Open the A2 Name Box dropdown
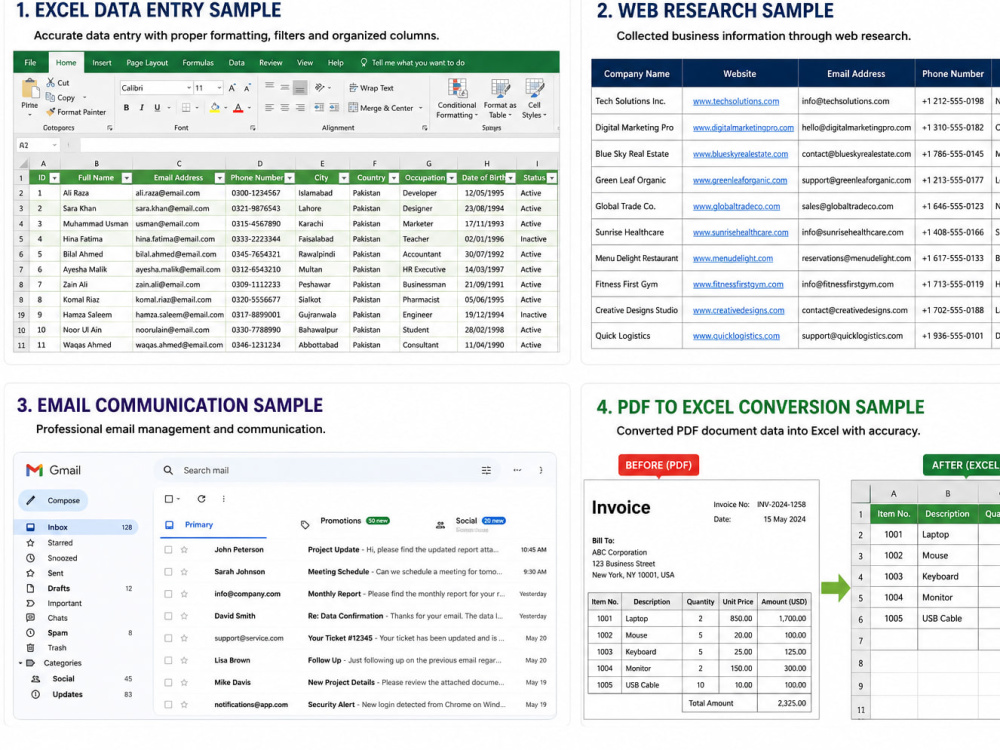This screenshot has width=1000, height=750. pyautogui.click(x=54, y=145)
